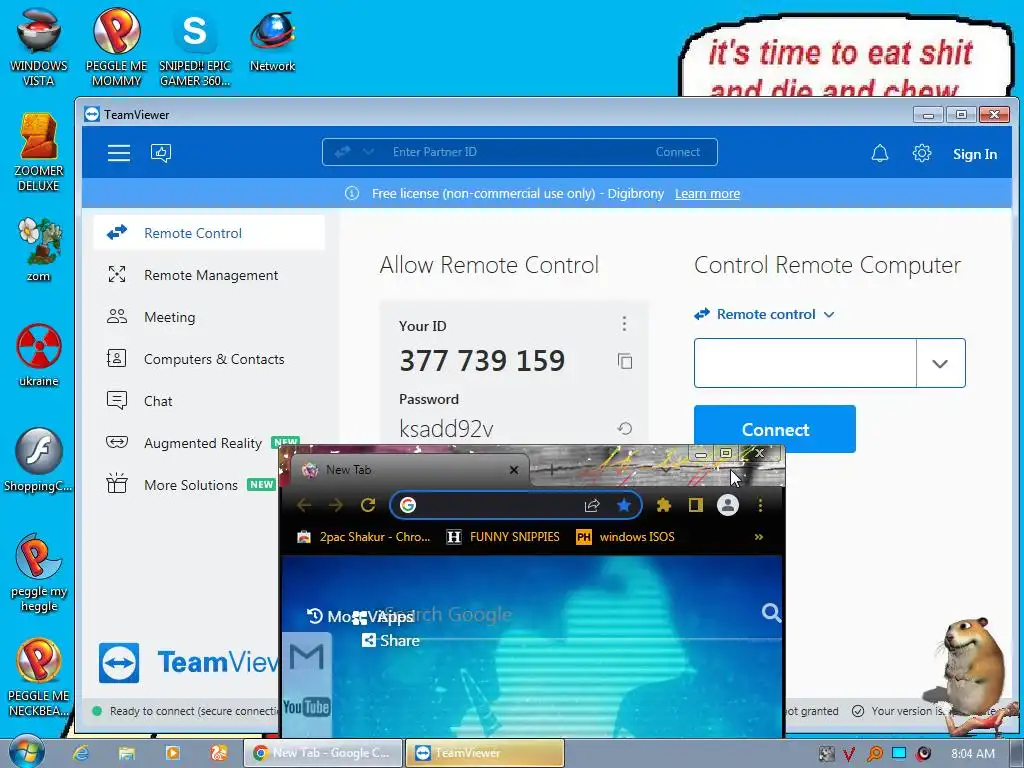Open the ShoppingC... Flash desktop icon
Viewport: 1024px width, 768px height.
tap(39, 460)
